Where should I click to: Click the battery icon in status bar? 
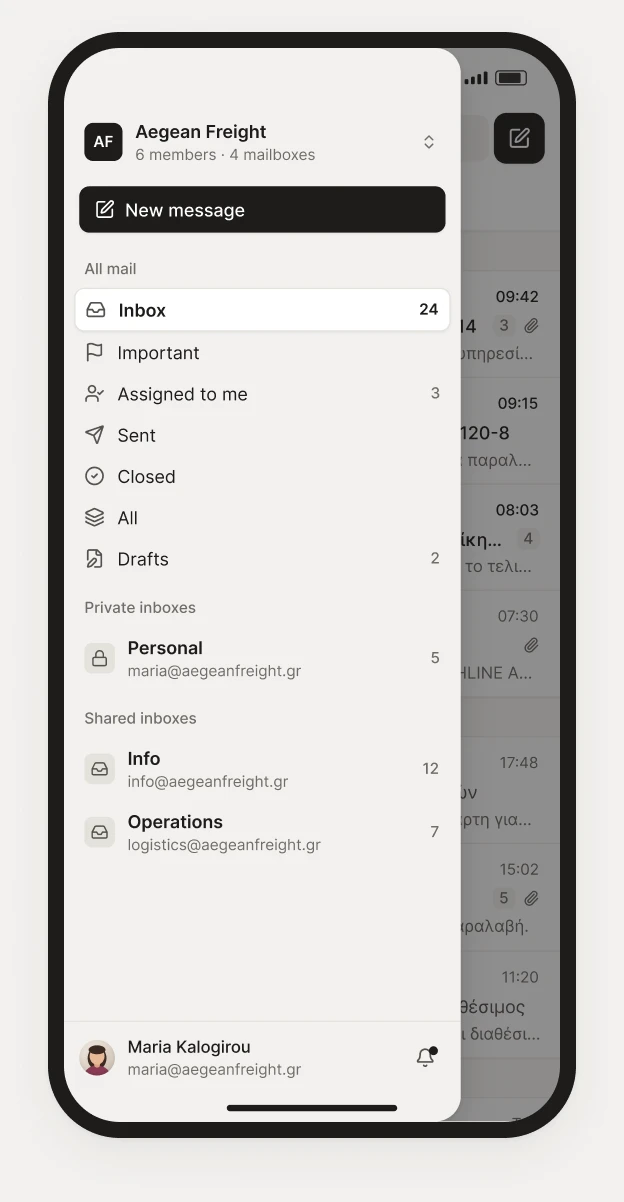pyautogui.click(x=511, y=78)
